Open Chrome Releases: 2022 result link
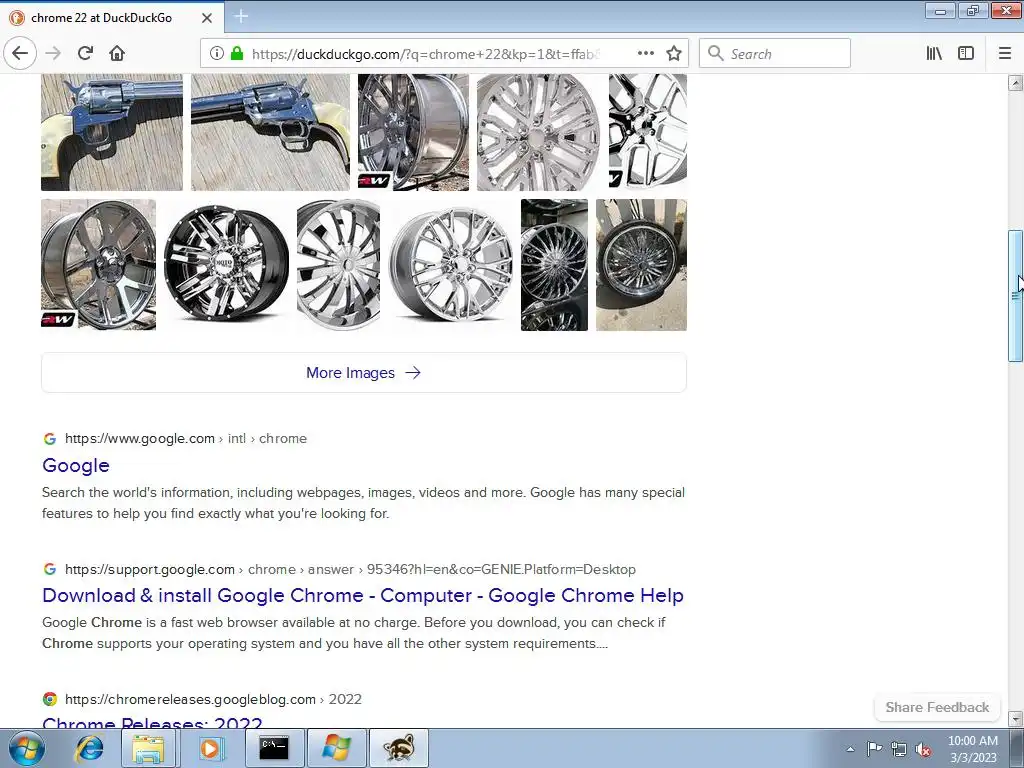The height and width of the screenshot is (768, 1024). coord(152,722)
